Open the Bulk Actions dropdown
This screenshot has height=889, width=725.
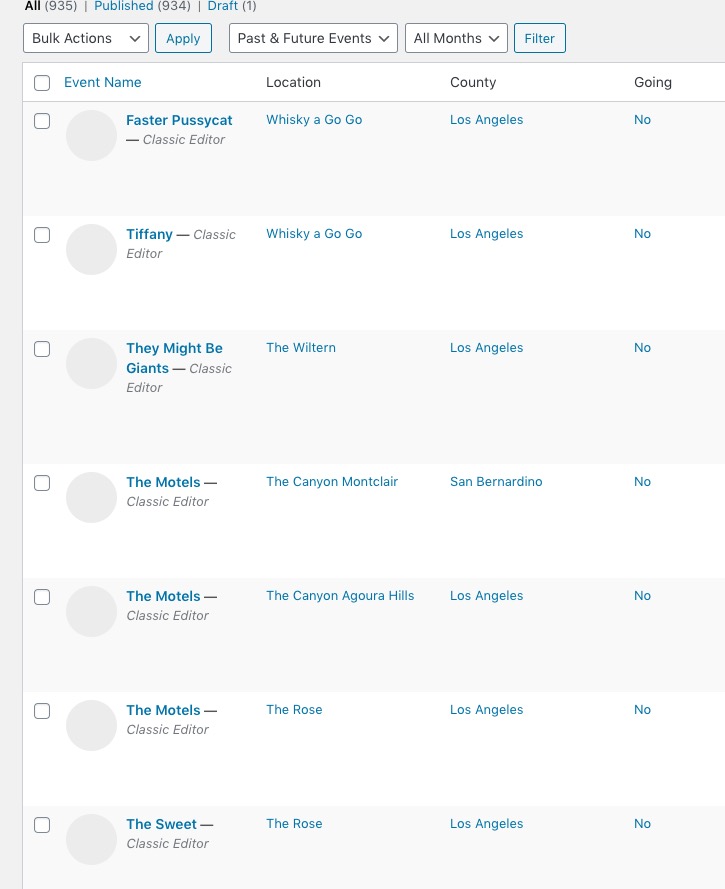click(x=86, y=38)
